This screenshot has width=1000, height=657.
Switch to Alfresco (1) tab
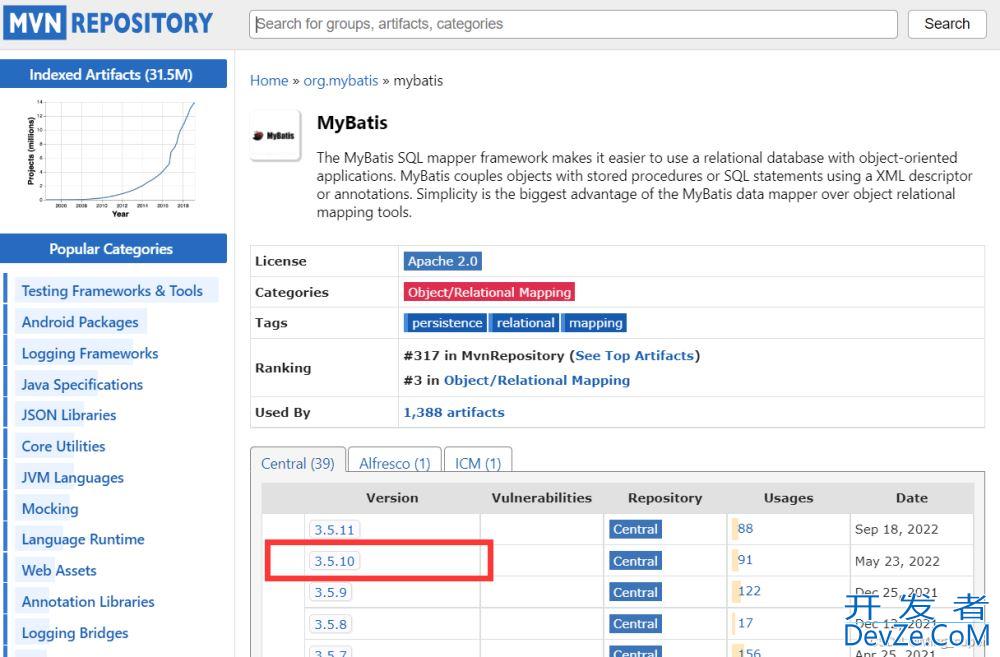tap(395, 461)
